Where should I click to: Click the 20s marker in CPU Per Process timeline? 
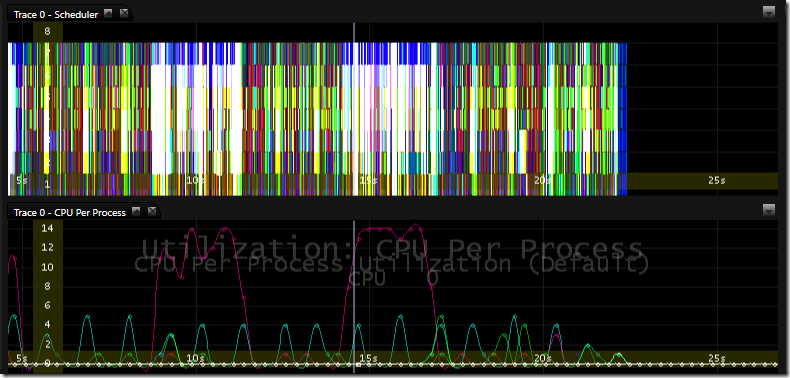point(542,358)
